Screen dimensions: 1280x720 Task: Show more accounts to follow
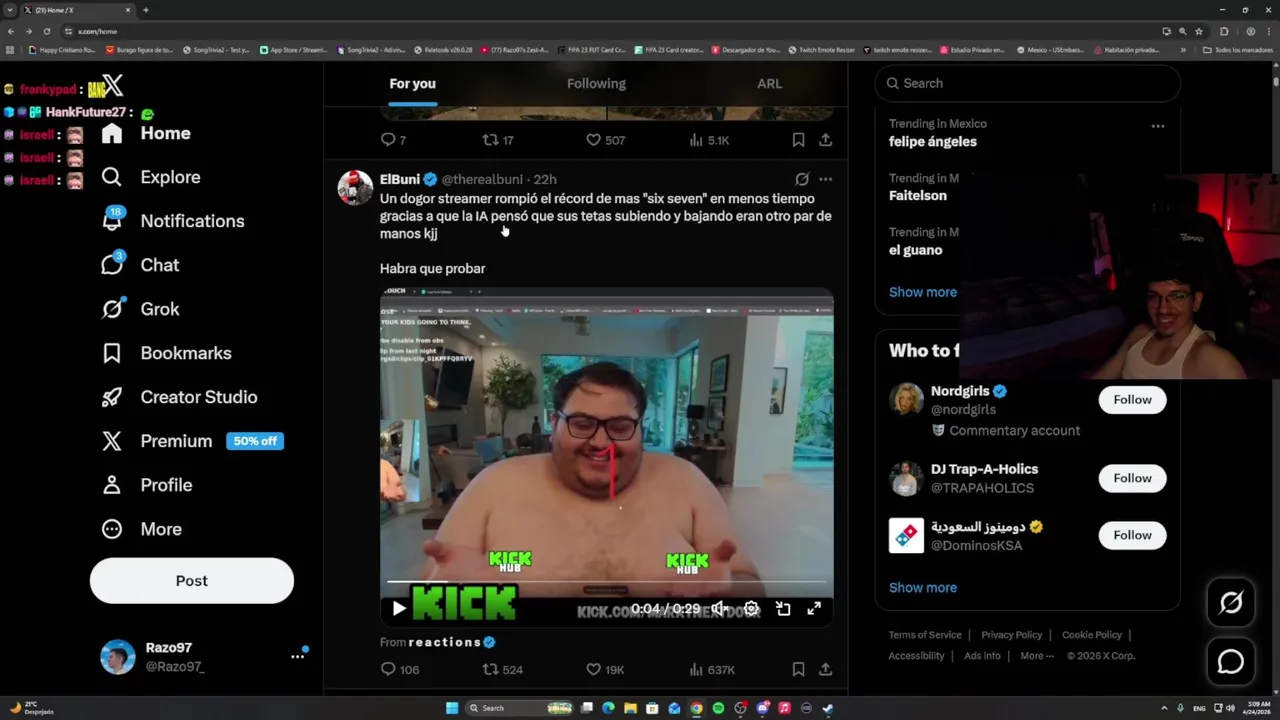[923, 588]
